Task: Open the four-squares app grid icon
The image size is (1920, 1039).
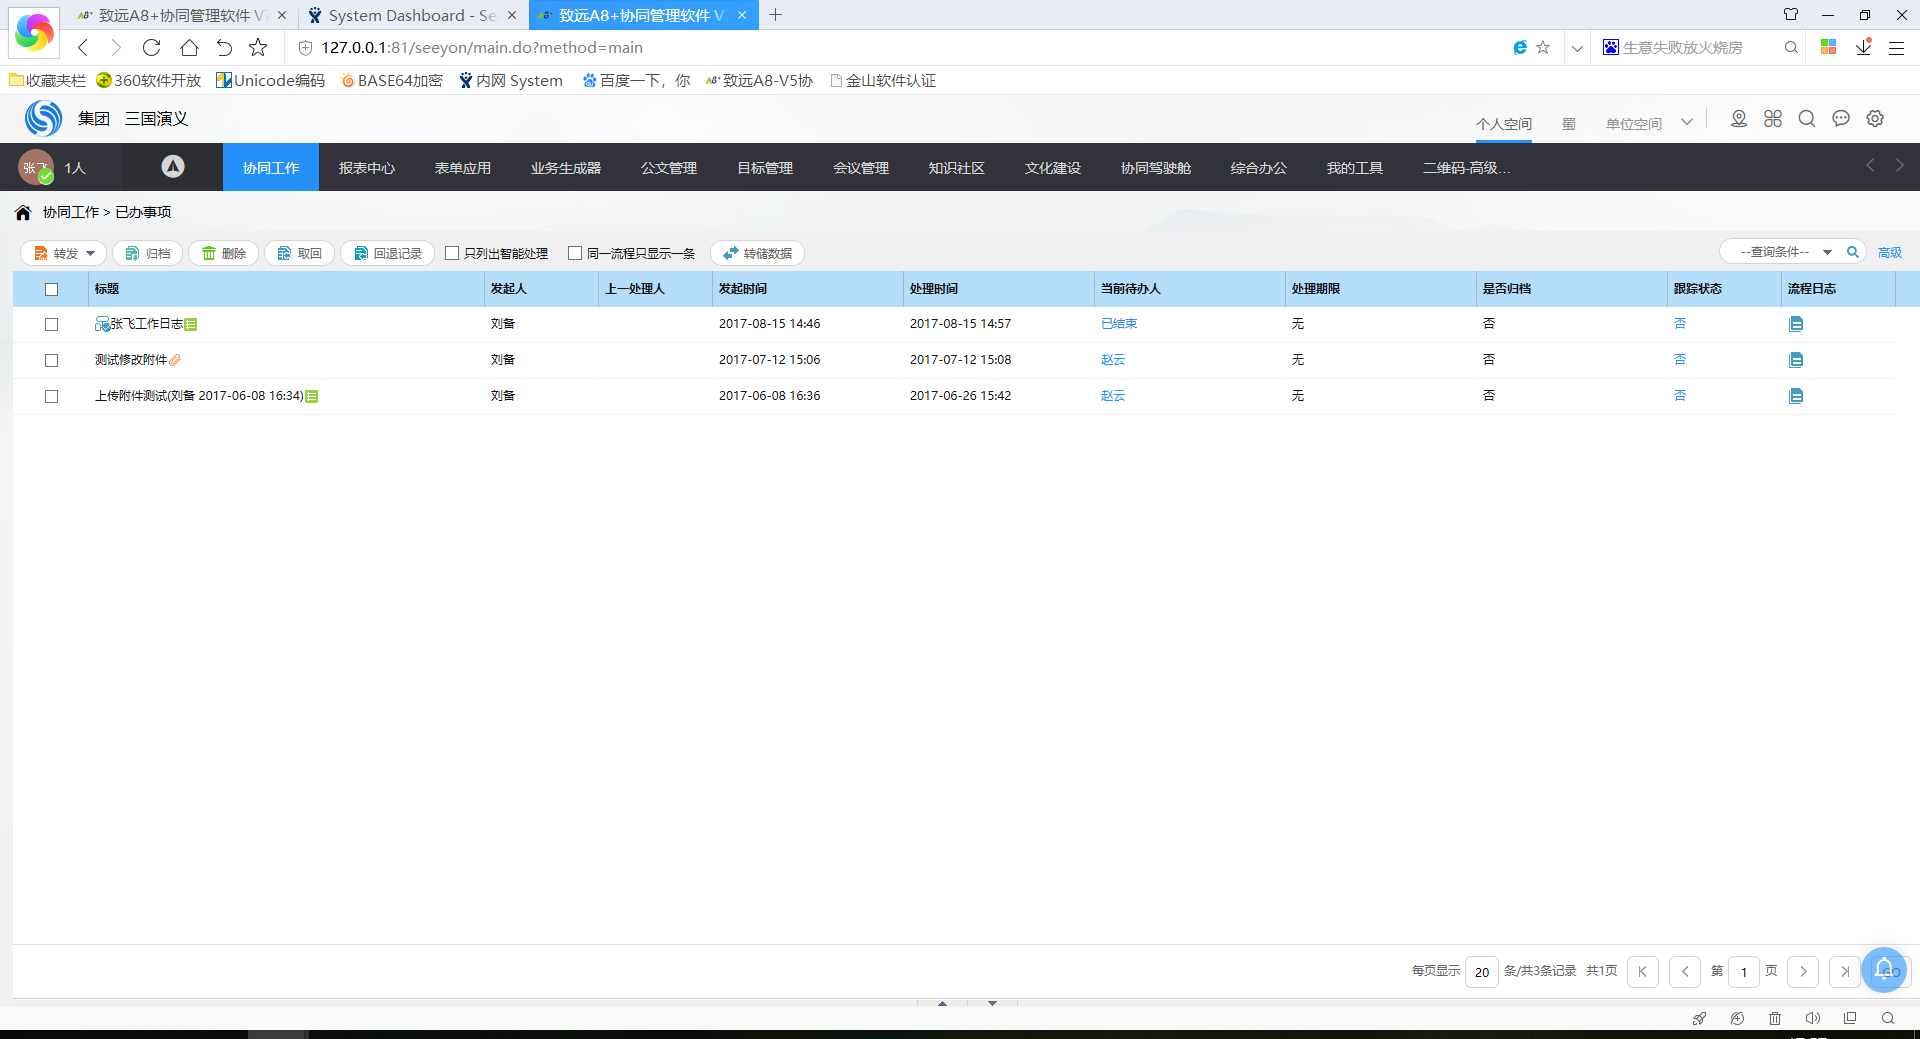Action: point(1773,119)
